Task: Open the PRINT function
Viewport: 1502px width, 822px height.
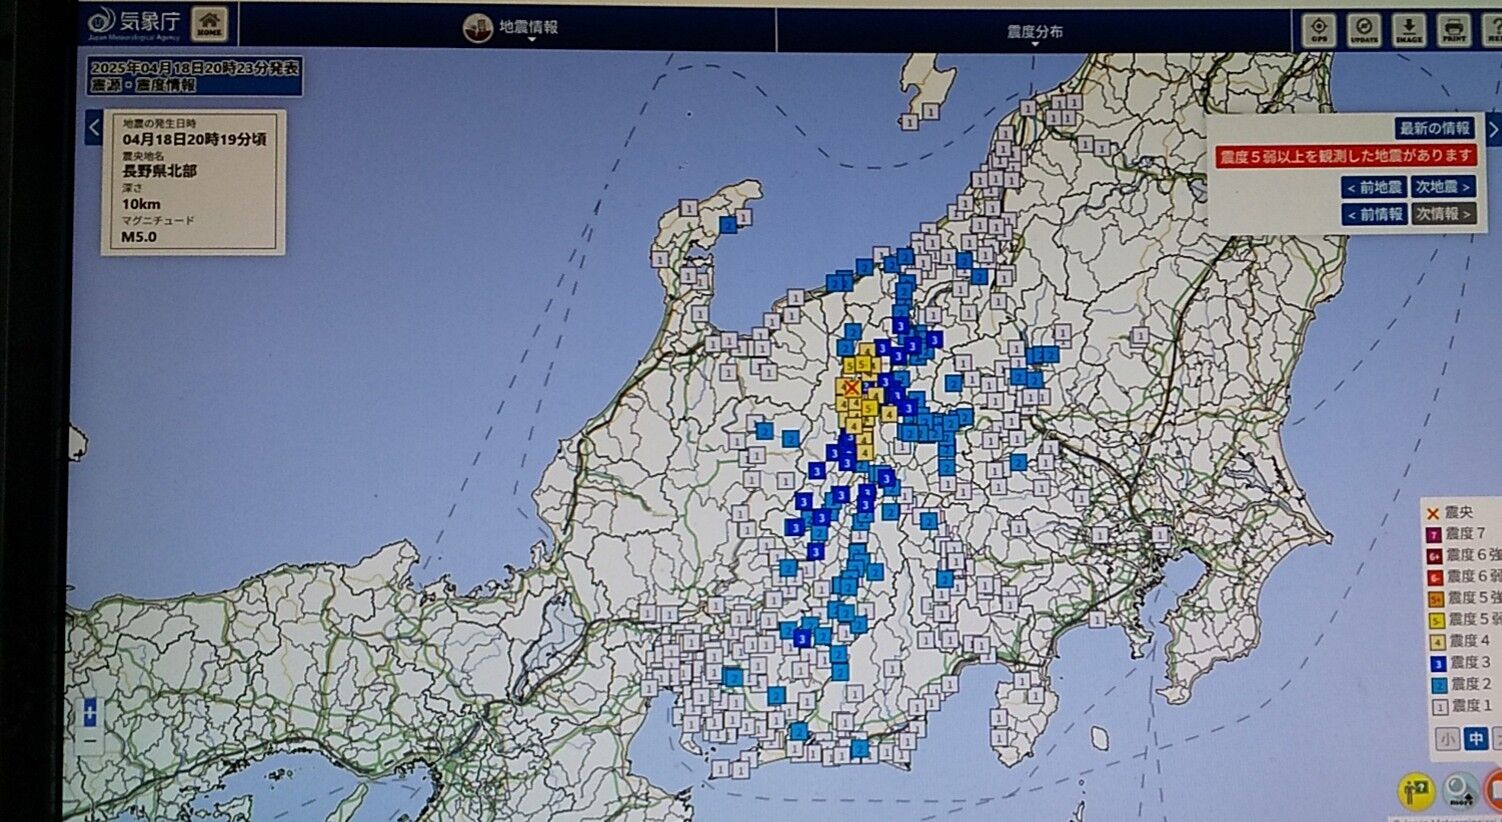Action: 1454,30
